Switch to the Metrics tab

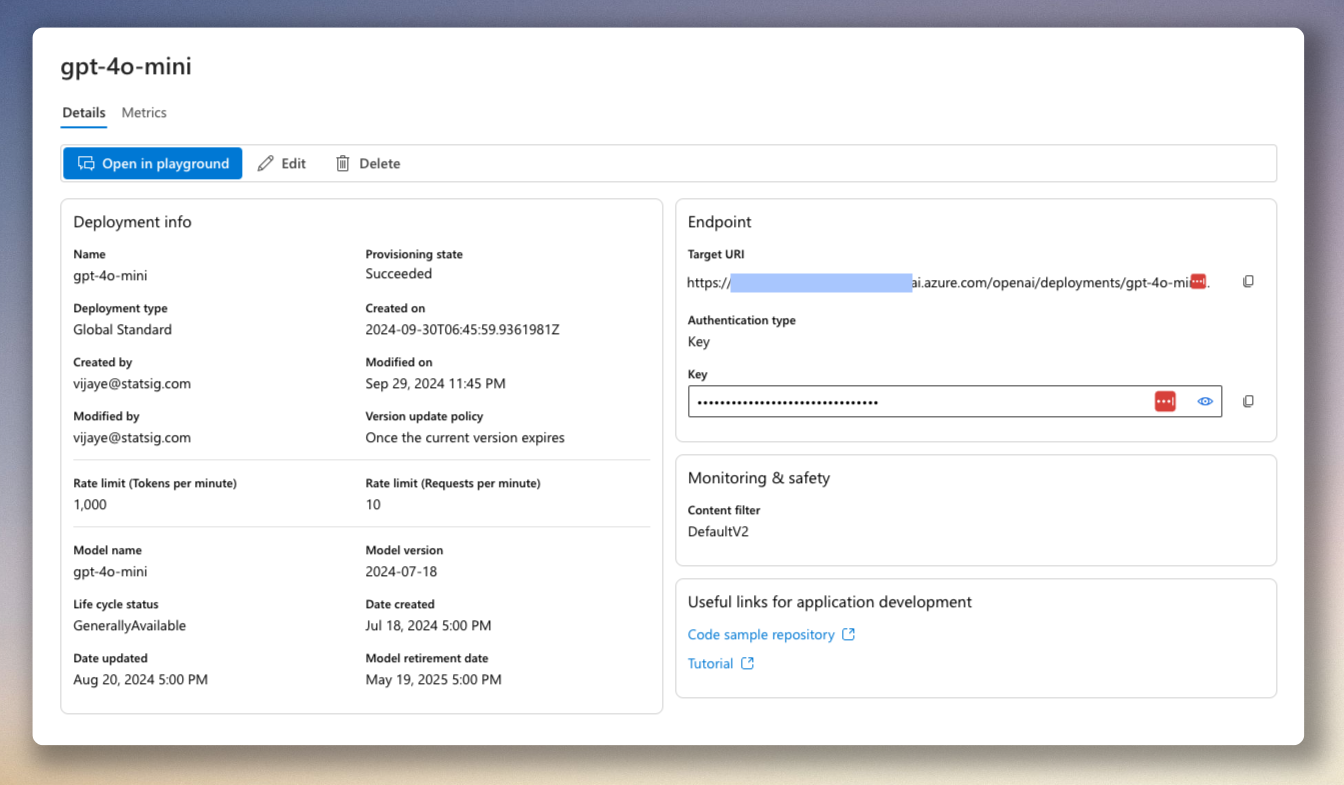coord(143,112)
